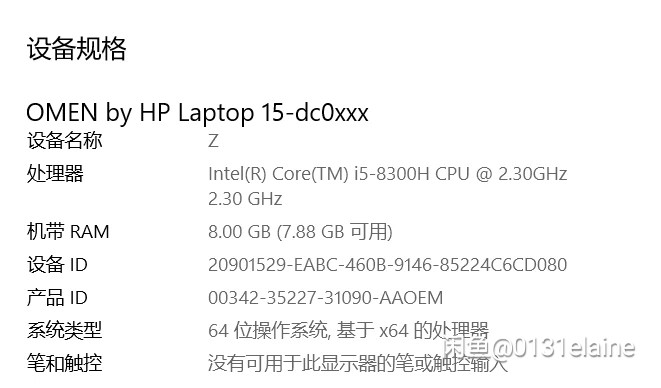Click the 设备规格 heading

(76, 48)
